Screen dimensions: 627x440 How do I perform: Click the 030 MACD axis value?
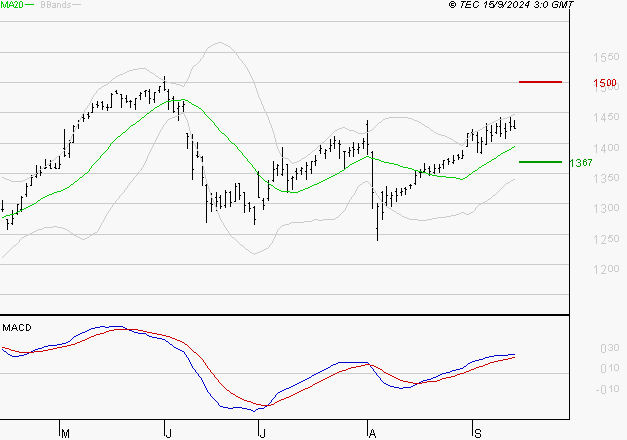pos(610,348)
